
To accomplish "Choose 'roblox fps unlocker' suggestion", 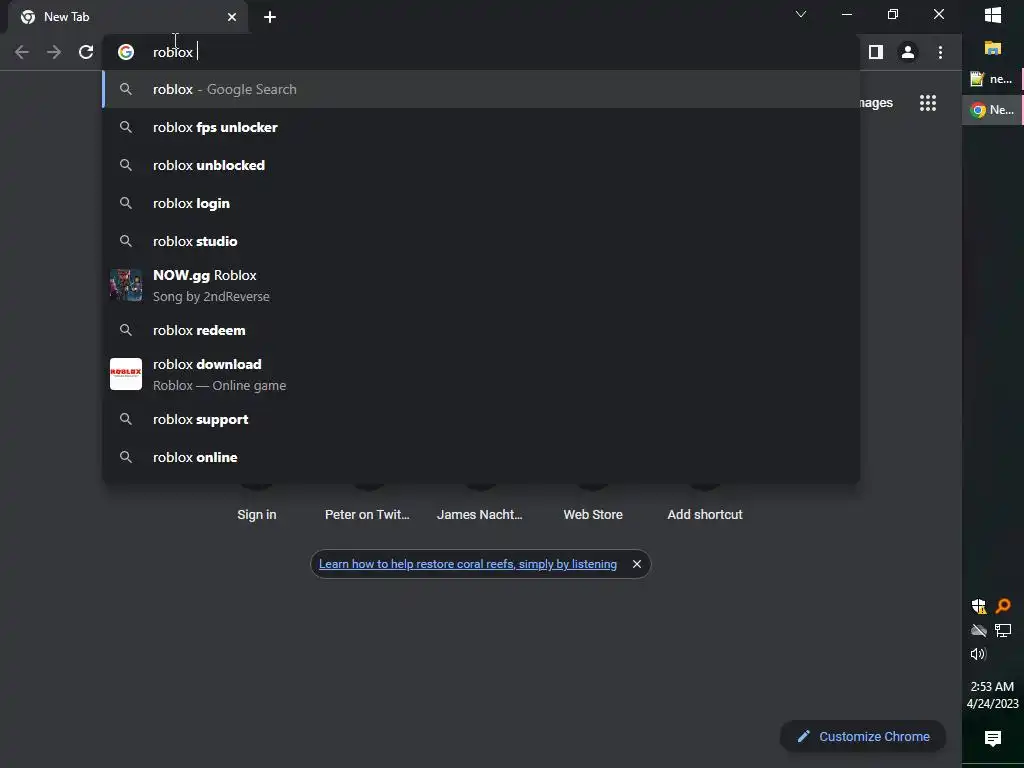I will [x=481, y=127].
